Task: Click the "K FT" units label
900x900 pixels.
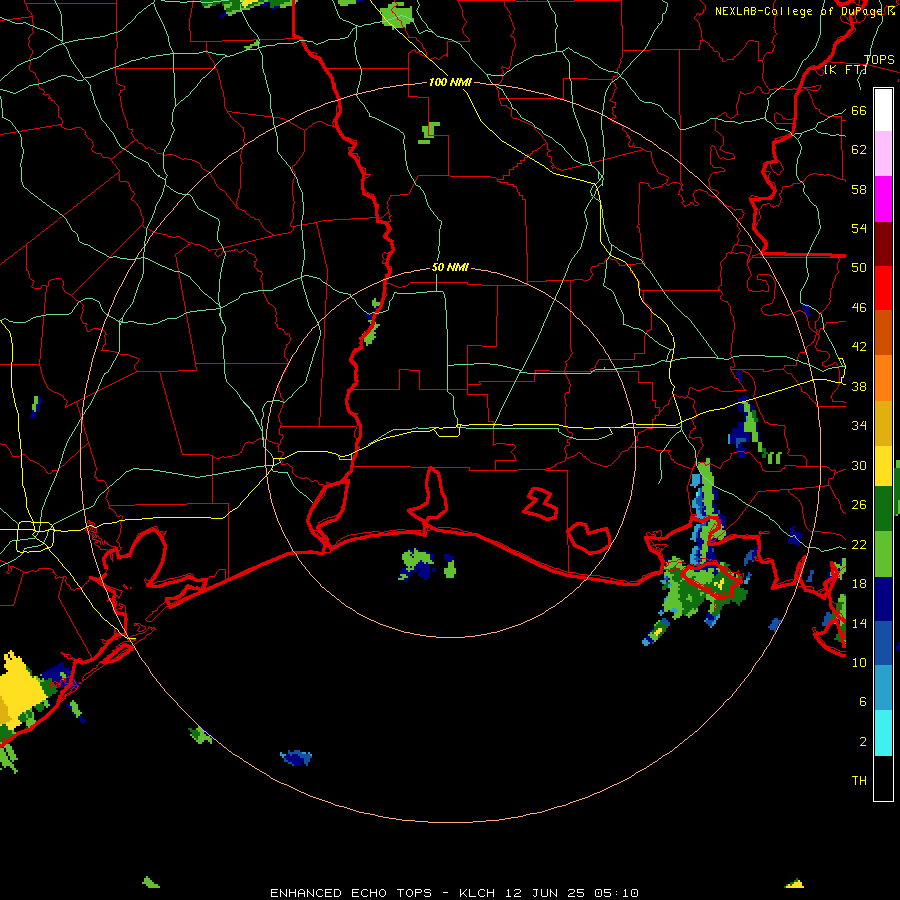Action: 845,70
